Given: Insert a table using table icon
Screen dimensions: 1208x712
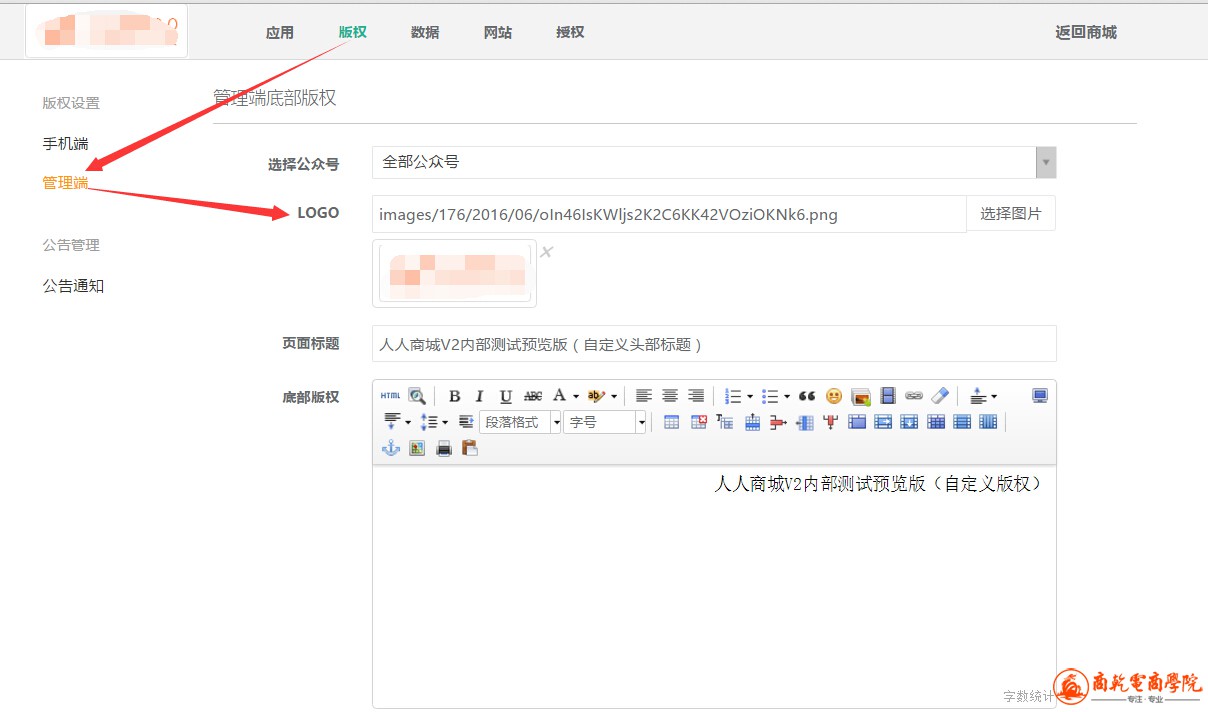Looking at the screenshot, I should click(x=671, y=422).
